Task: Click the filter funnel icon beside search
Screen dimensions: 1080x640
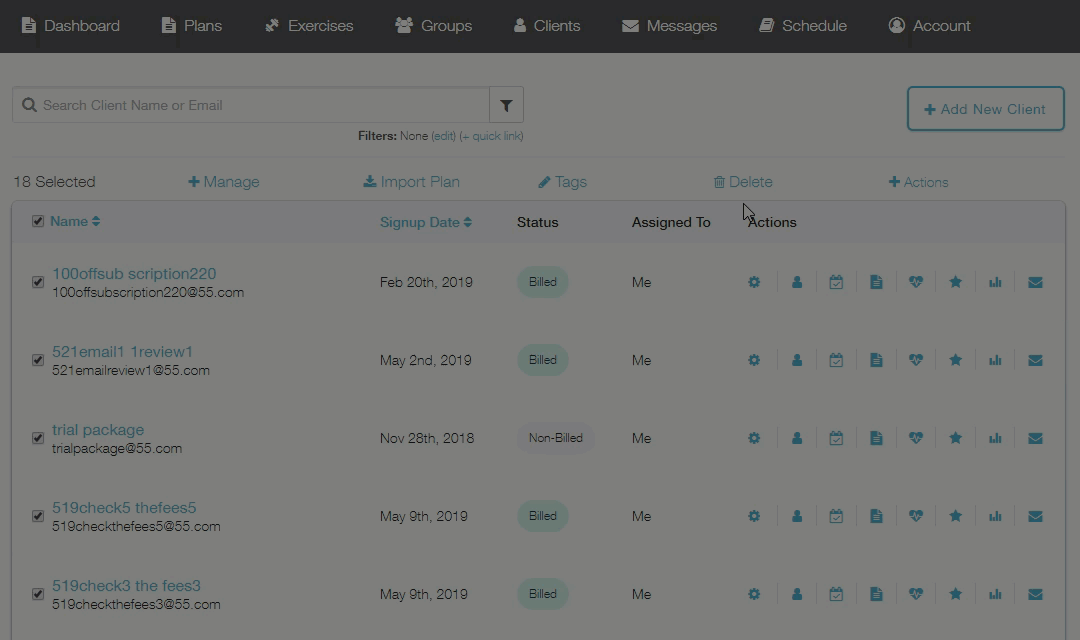Action: pos(506,105)
